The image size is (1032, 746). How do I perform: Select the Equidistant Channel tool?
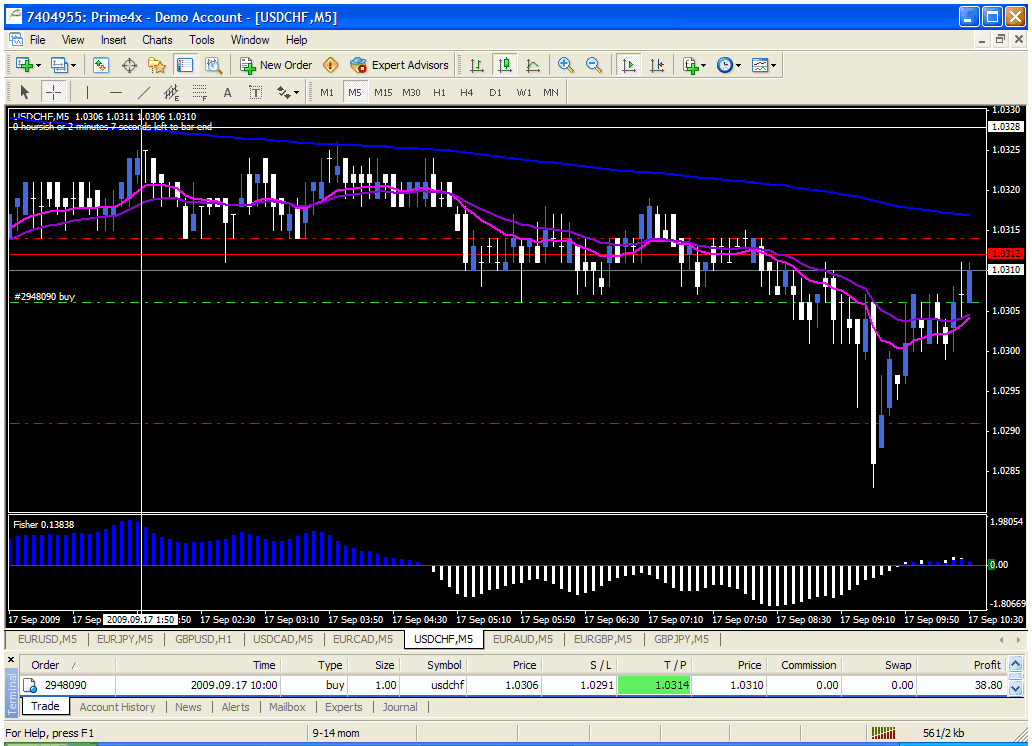[171, 93]
